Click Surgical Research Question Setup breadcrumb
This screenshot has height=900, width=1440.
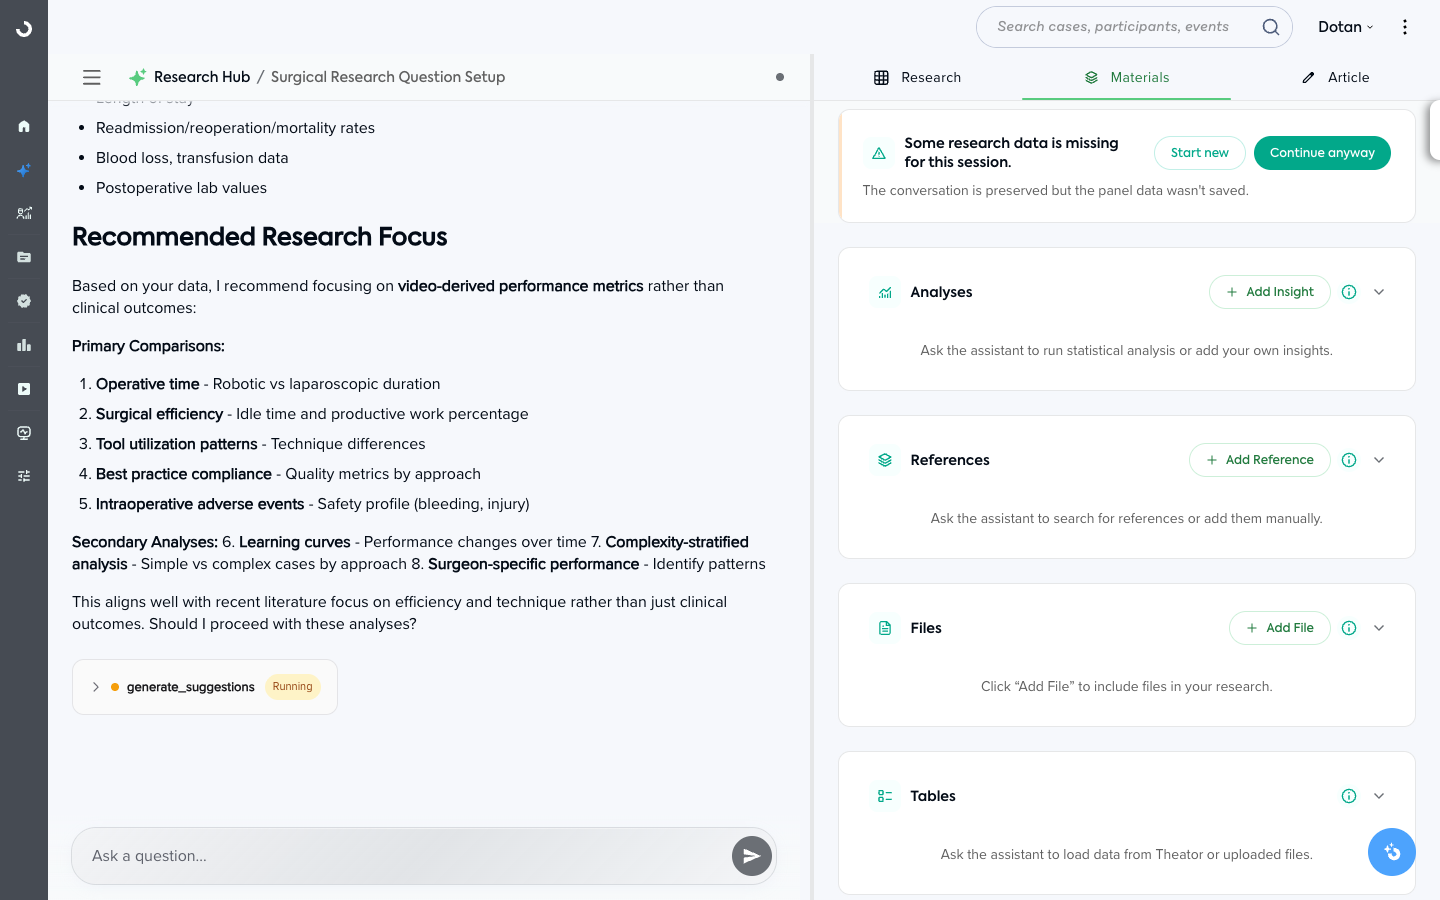[x=388, y=77]
